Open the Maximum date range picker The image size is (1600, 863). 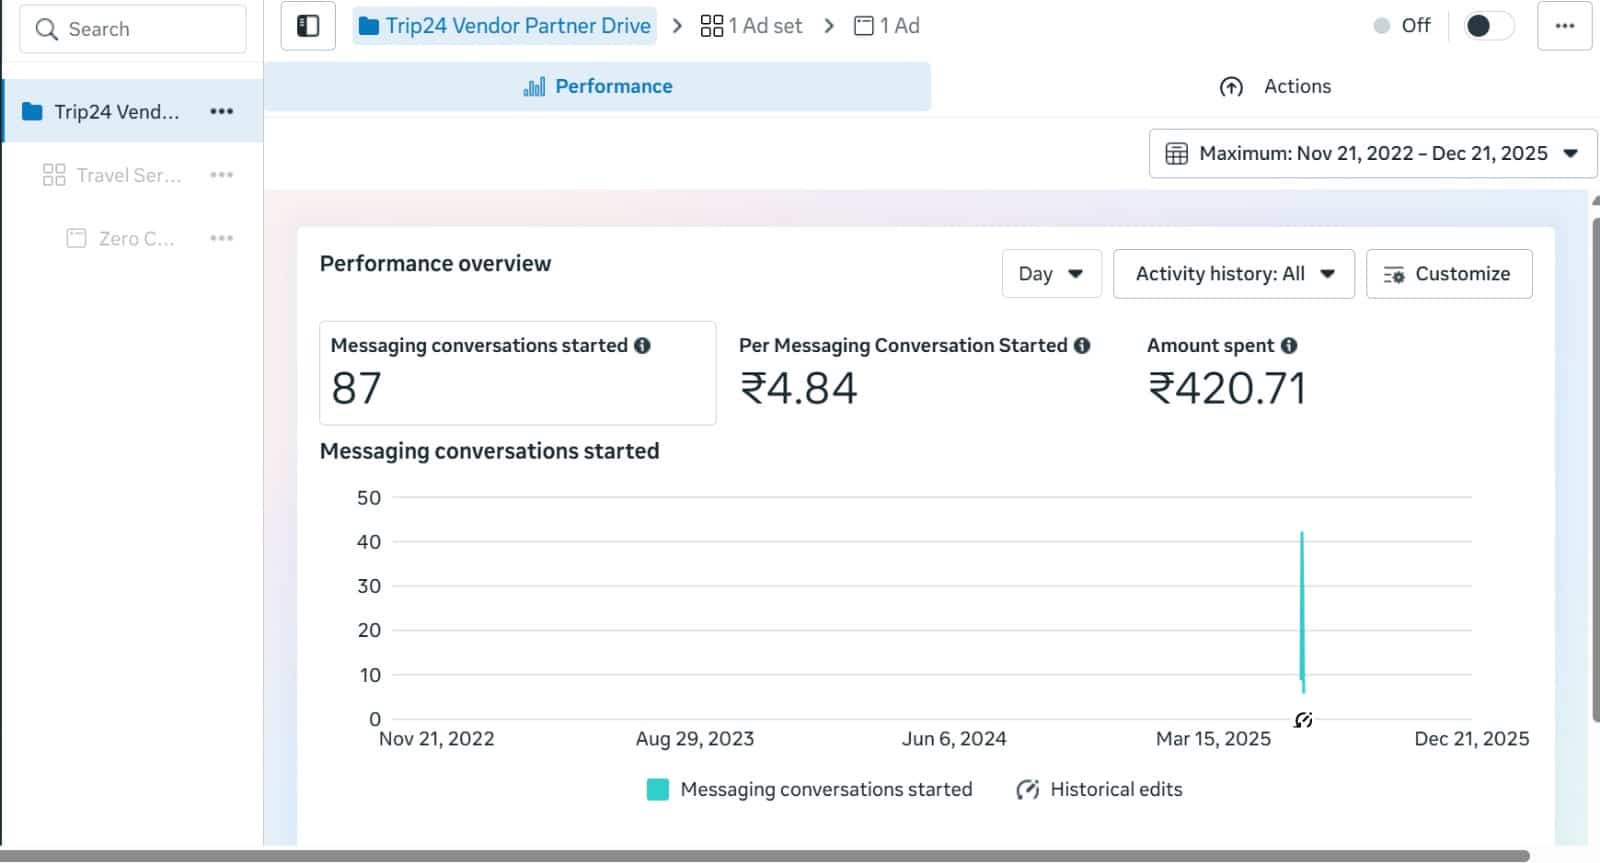(1372, 154)
